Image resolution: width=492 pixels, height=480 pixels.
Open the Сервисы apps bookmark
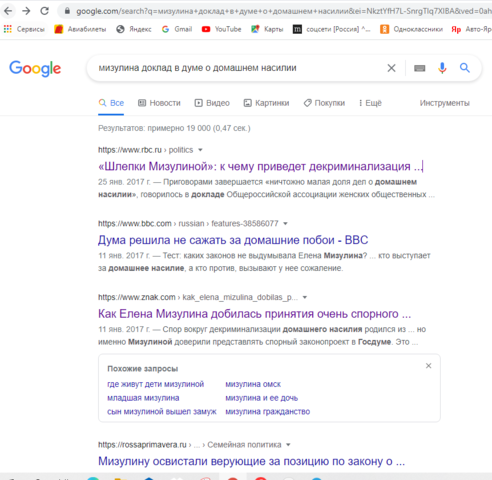(x=24, y=29)
